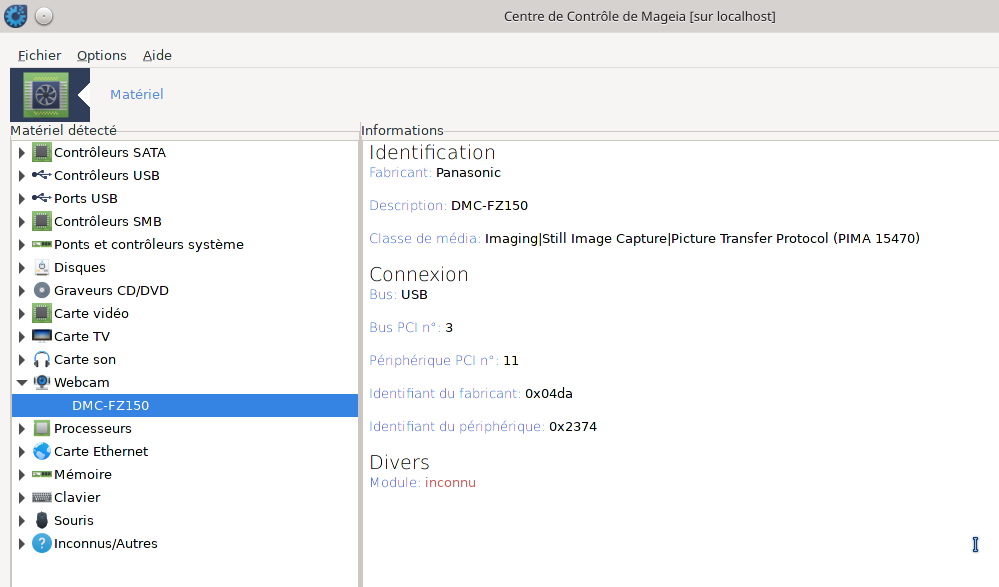Click the Module value inconnu
Screen dimensions: 999x587
point(450,482)
